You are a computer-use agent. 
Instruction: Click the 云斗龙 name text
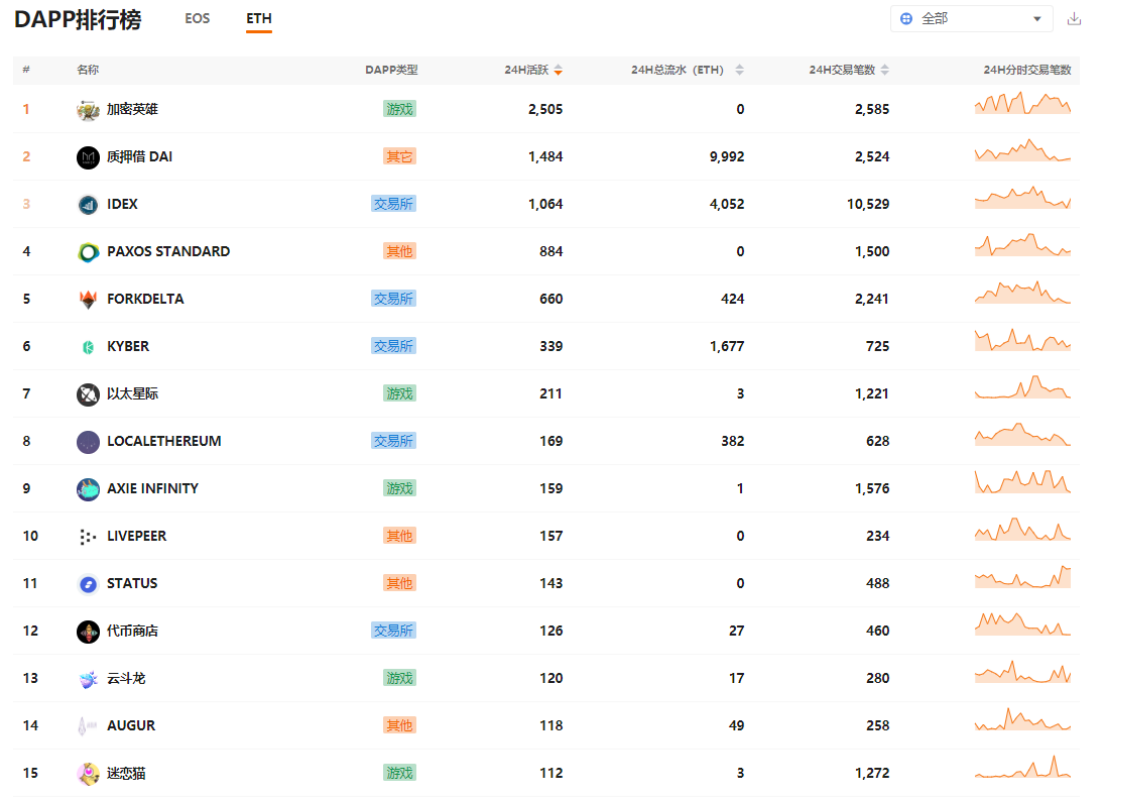pos(126,679)
